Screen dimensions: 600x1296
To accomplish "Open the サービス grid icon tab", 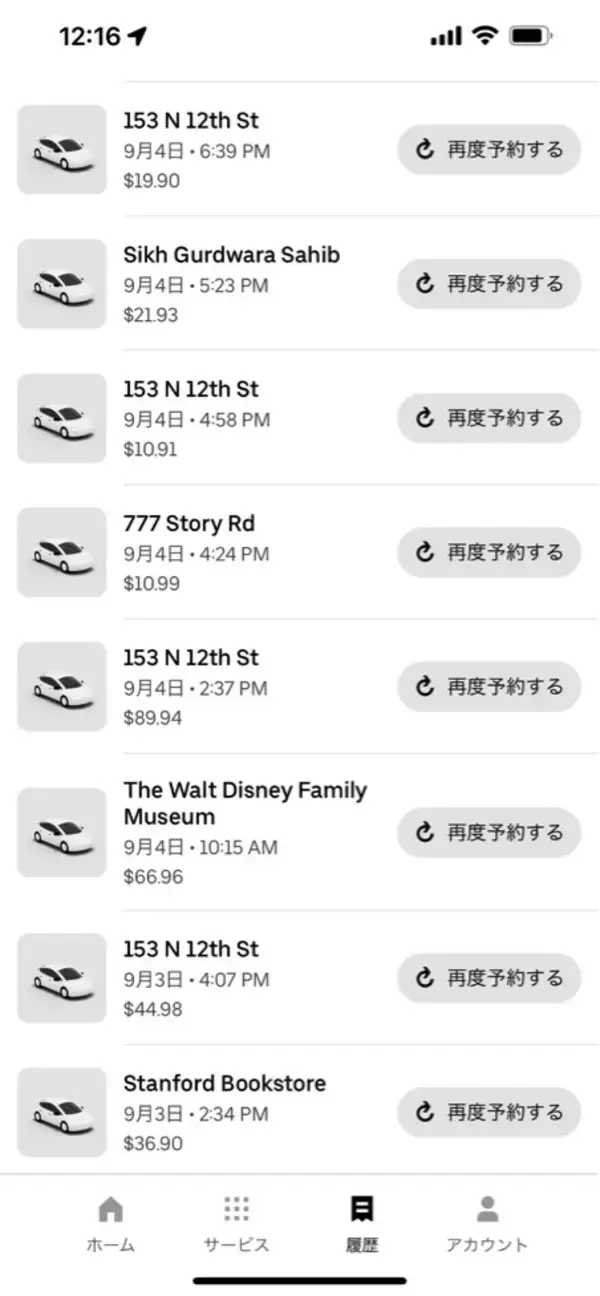I will (236, 1222).
